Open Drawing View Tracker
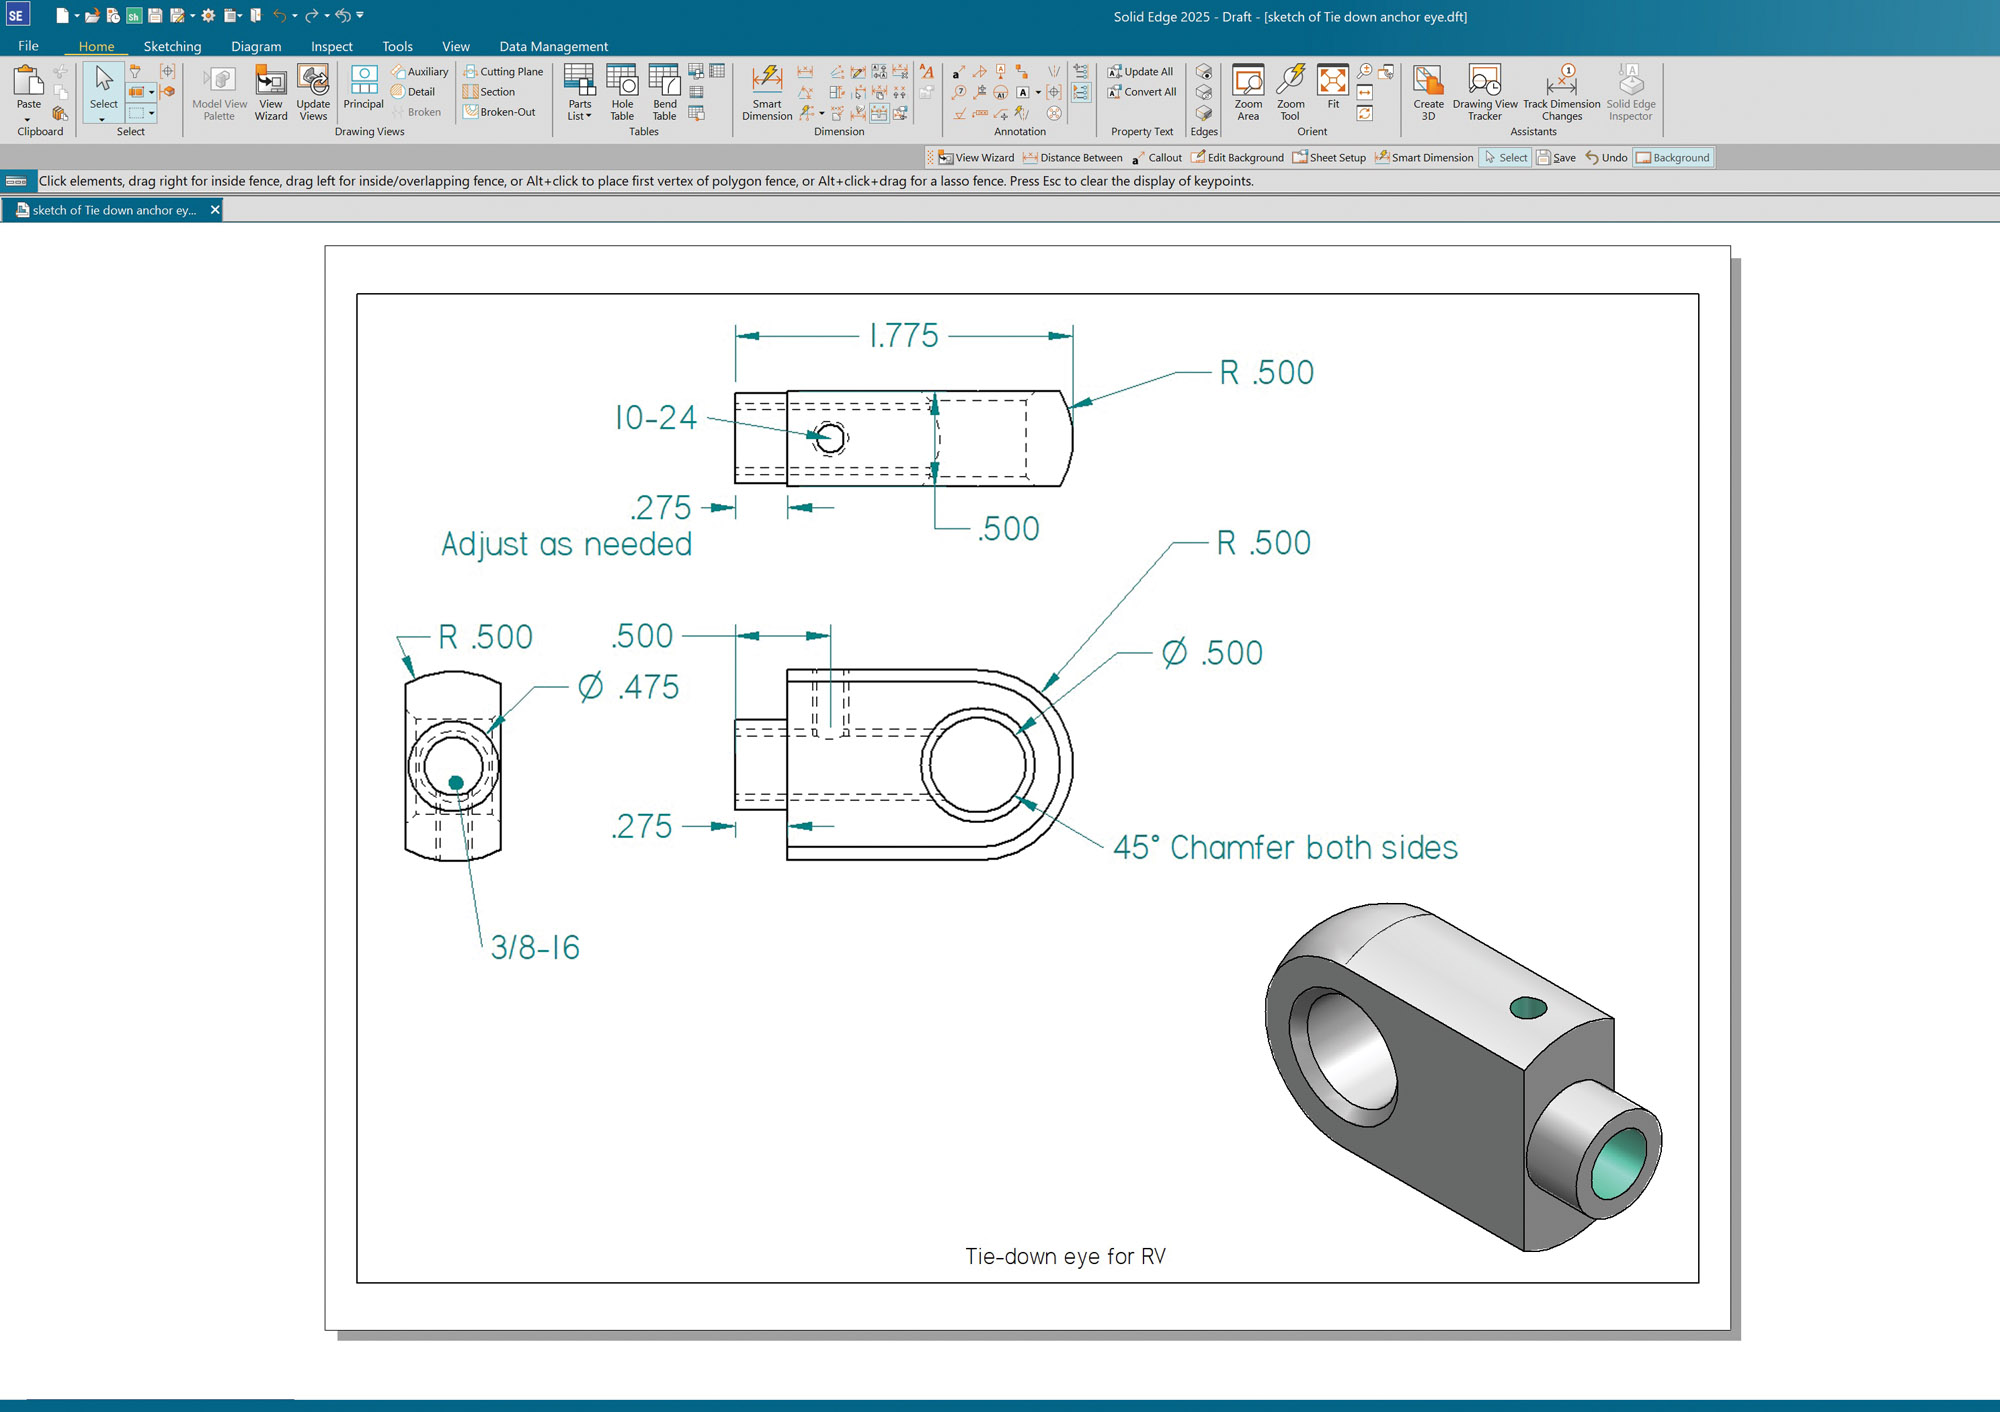 coord(1485,92)
